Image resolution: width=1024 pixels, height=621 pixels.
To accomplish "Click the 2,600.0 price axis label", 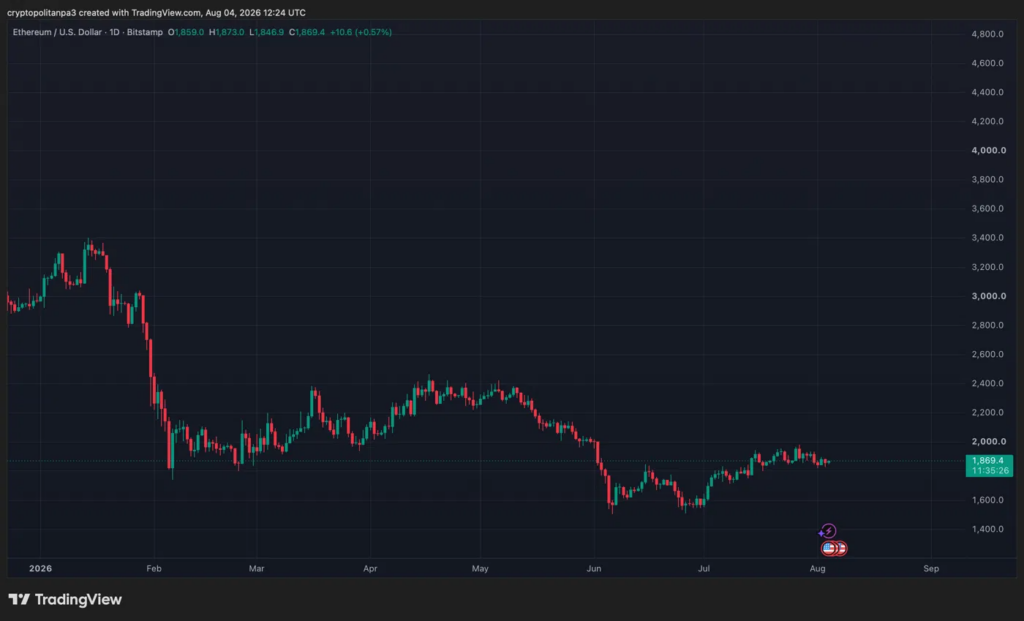I will click(987, 355).
